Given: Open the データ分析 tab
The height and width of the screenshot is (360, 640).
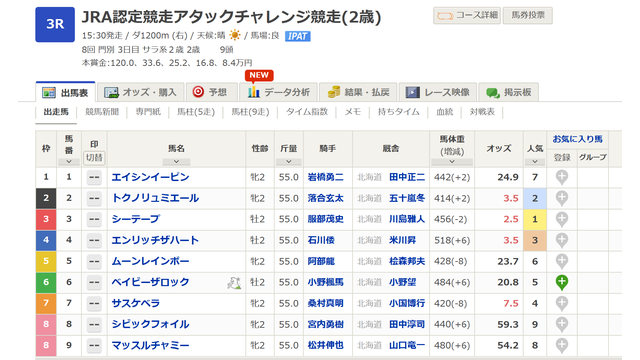Looking at the screenshot, I should 278,92.
